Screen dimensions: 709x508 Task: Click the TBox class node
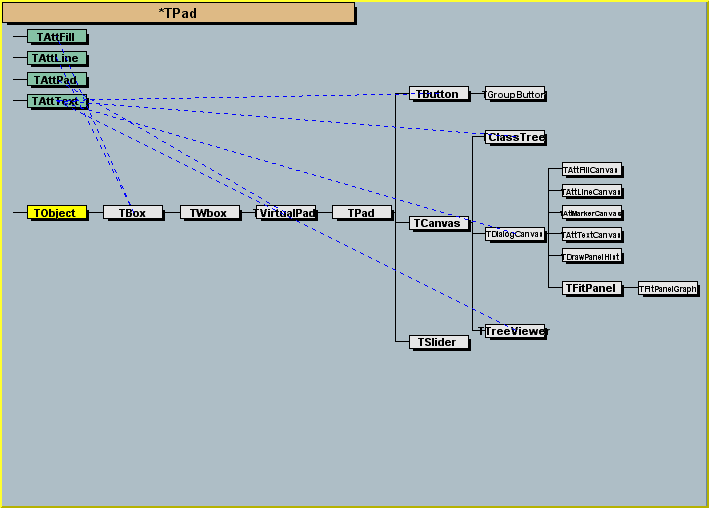[x=132, y=213]
